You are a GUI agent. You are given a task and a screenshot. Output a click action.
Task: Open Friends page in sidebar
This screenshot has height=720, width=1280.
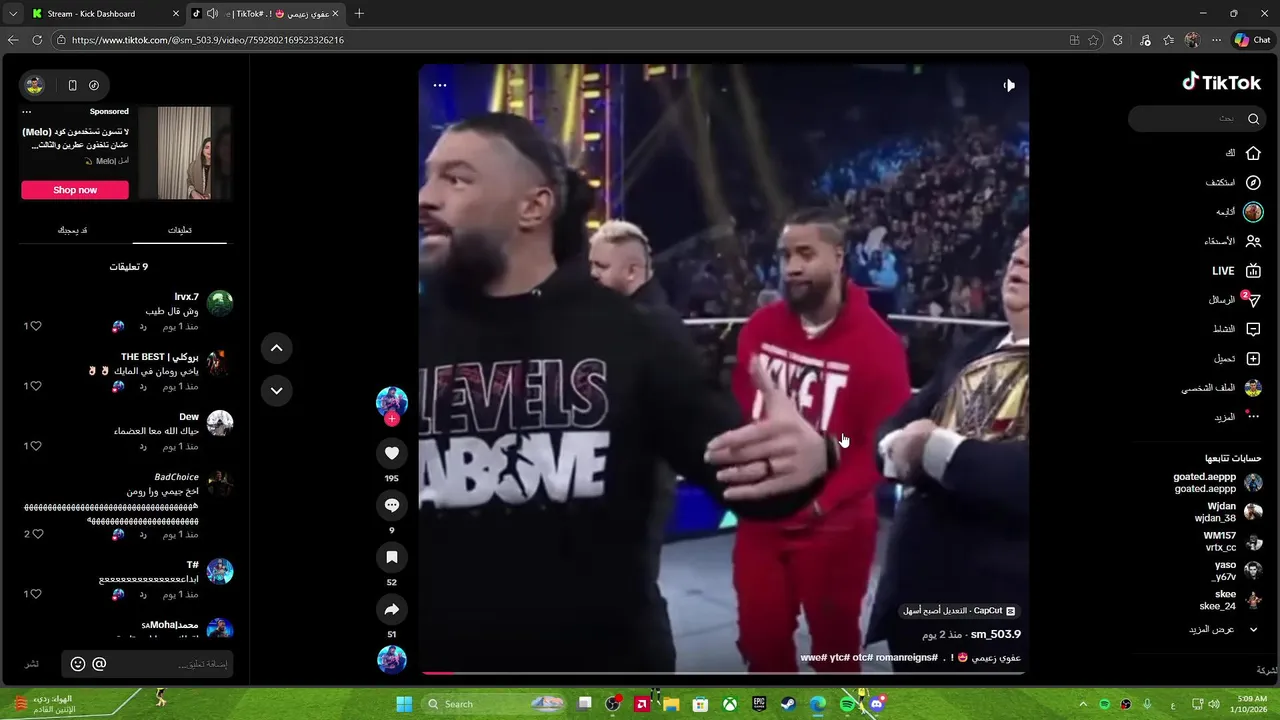(x=1233, y=241)
